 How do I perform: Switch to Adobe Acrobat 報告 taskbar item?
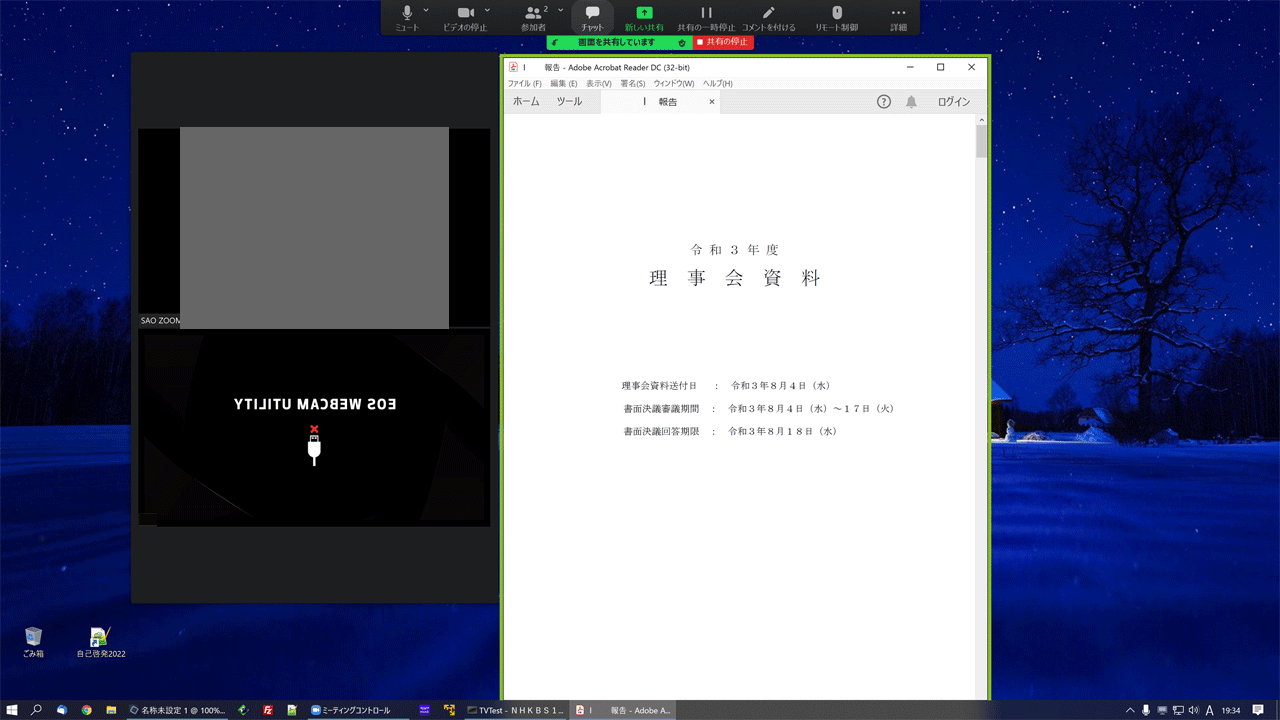click(624, 710)
